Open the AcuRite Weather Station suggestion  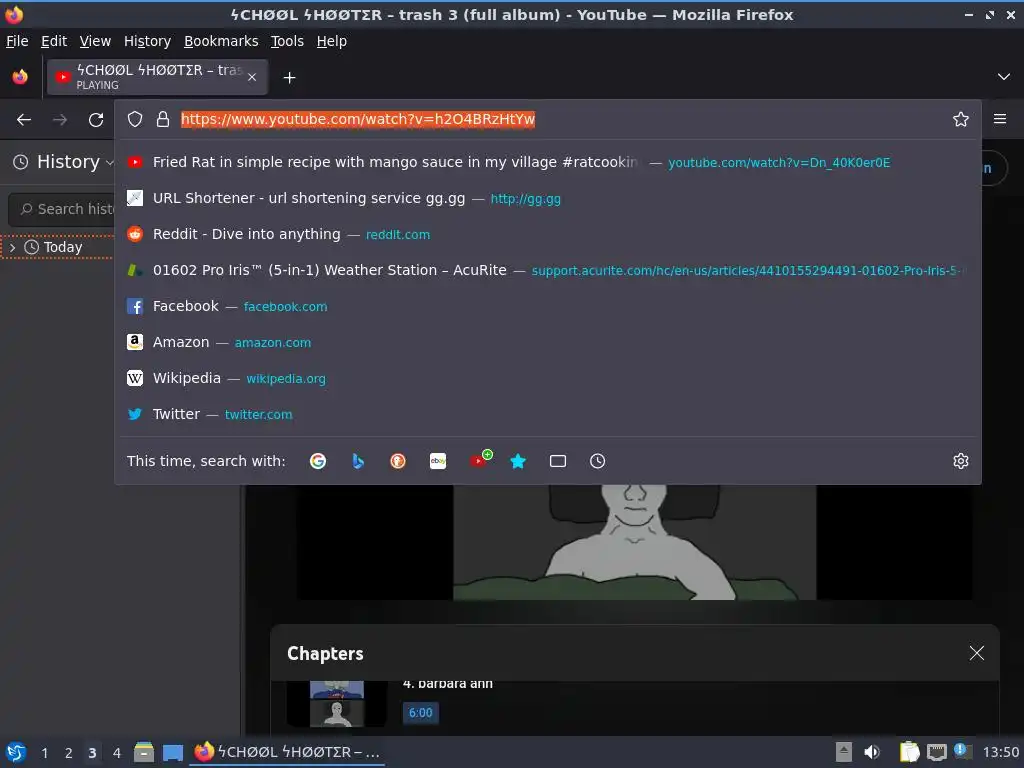(547, 270)
